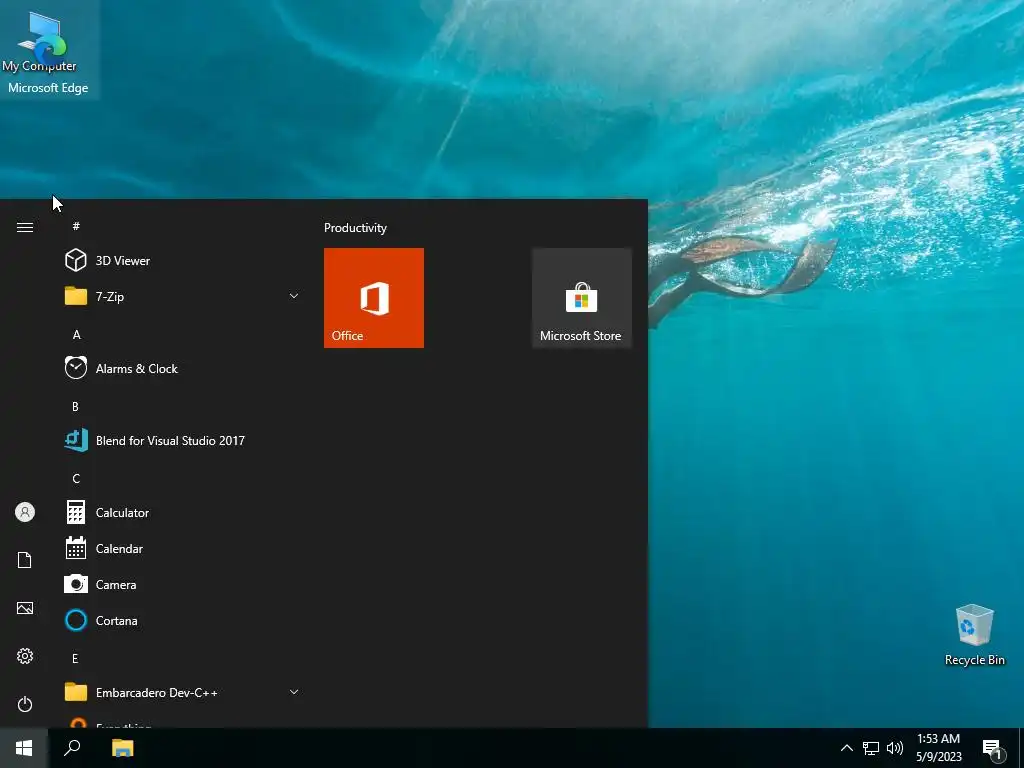
Task: Open the user account icon
Action: [25, 512]
